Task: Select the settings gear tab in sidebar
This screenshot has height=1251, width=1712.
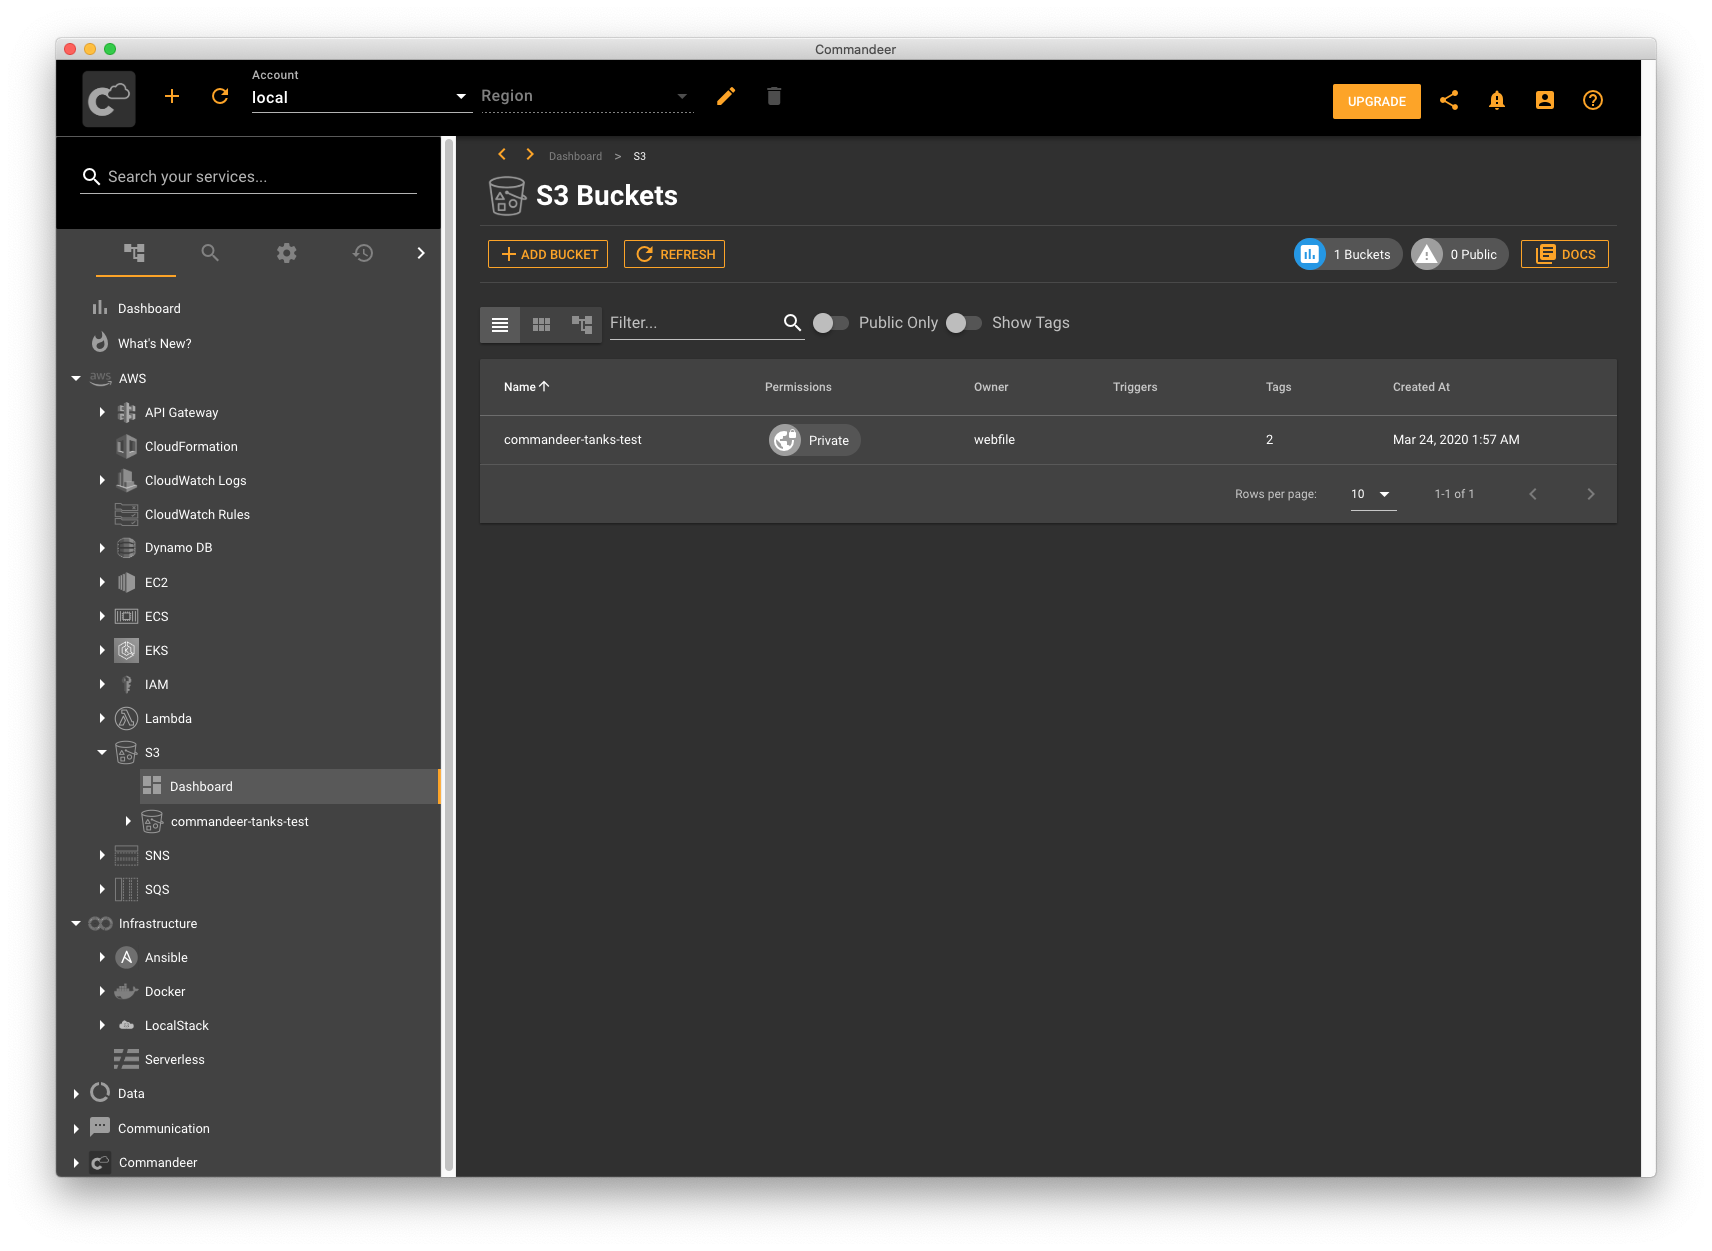Action: [x=287, y=253]
